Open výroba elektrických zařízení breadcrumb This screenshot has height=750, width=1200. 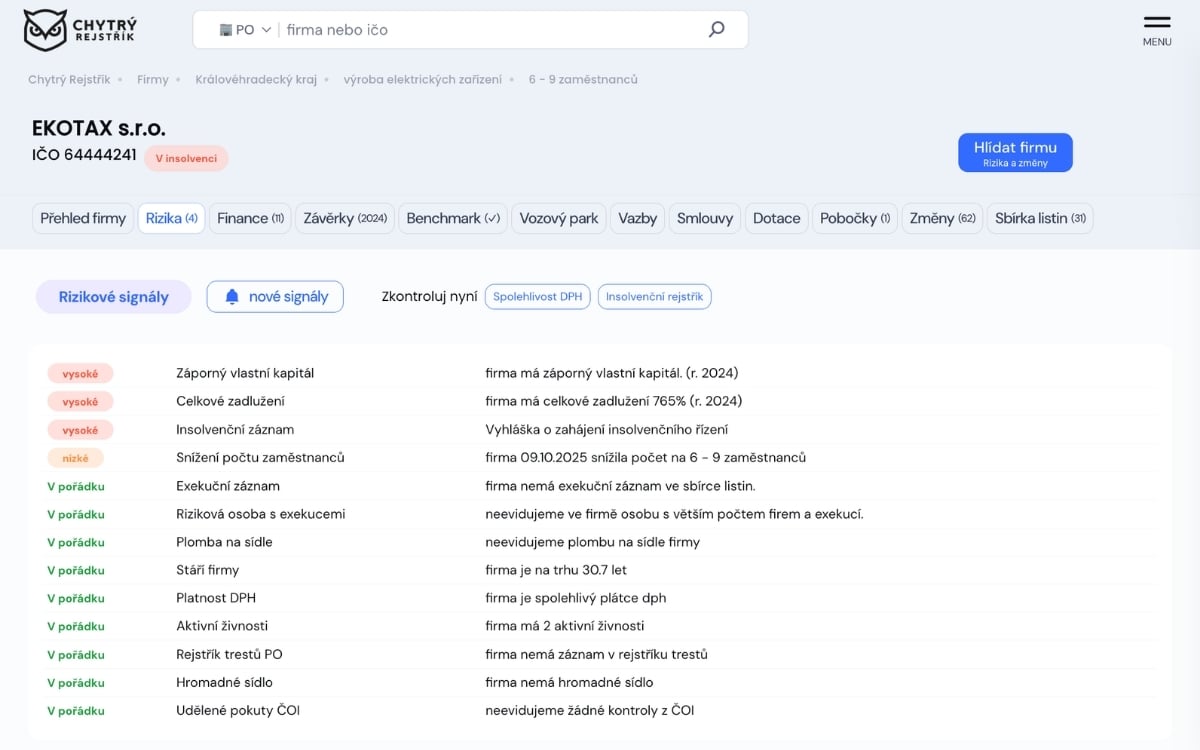pyautogui.click(x=423, y=79)
